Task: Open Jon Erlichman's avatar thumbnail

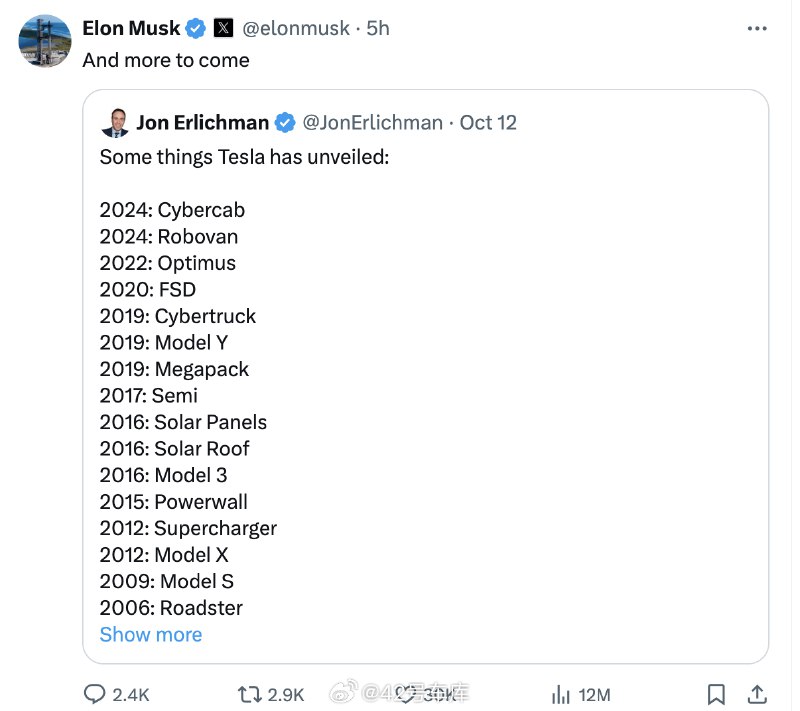Action: coord(115,123)
